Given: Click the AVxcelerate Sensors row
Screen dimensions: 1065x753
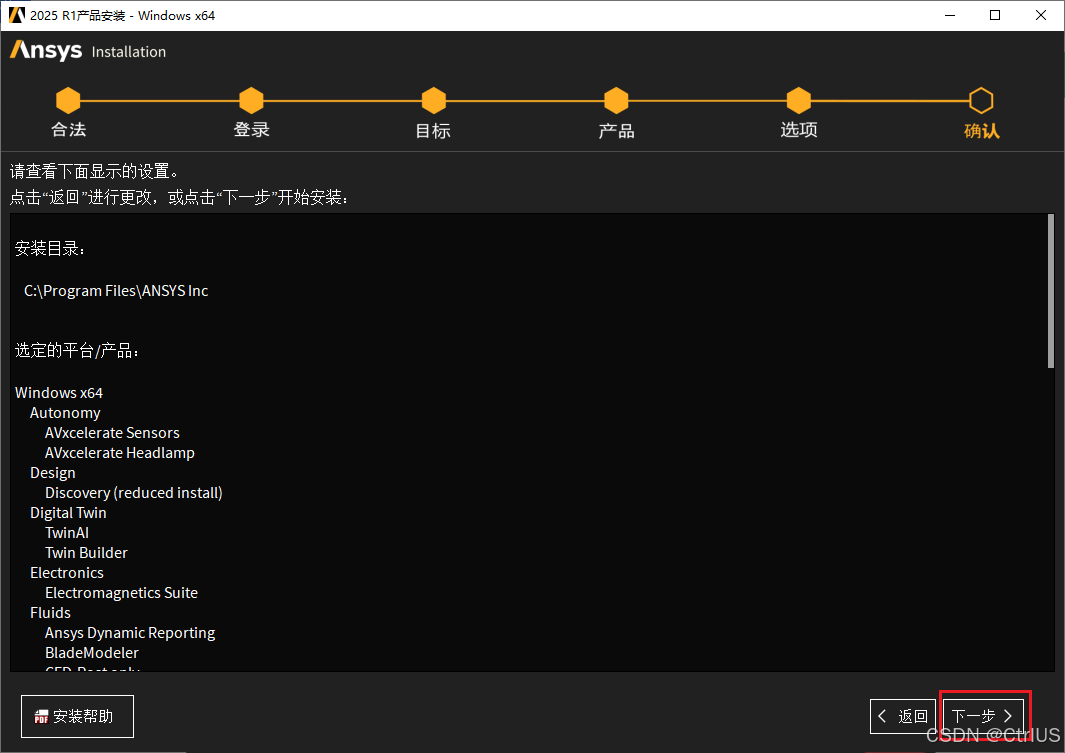Looking at the screenshot, I should (112, 433).
